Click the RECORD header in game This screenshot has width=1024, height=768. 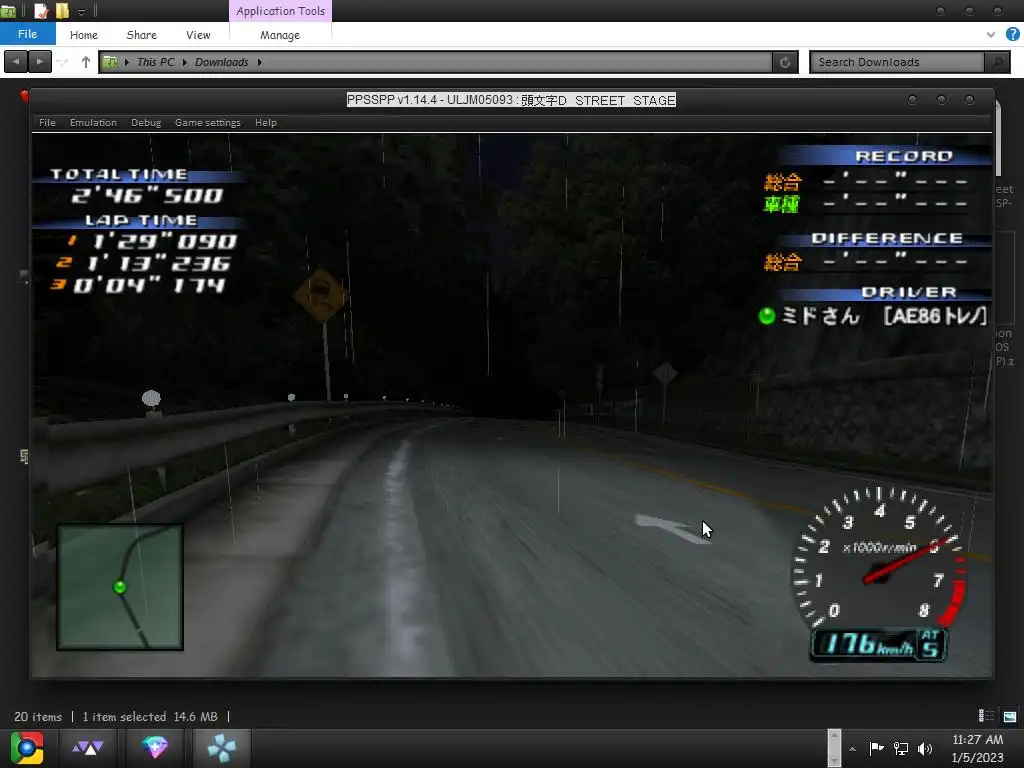[x=904, y=156]
